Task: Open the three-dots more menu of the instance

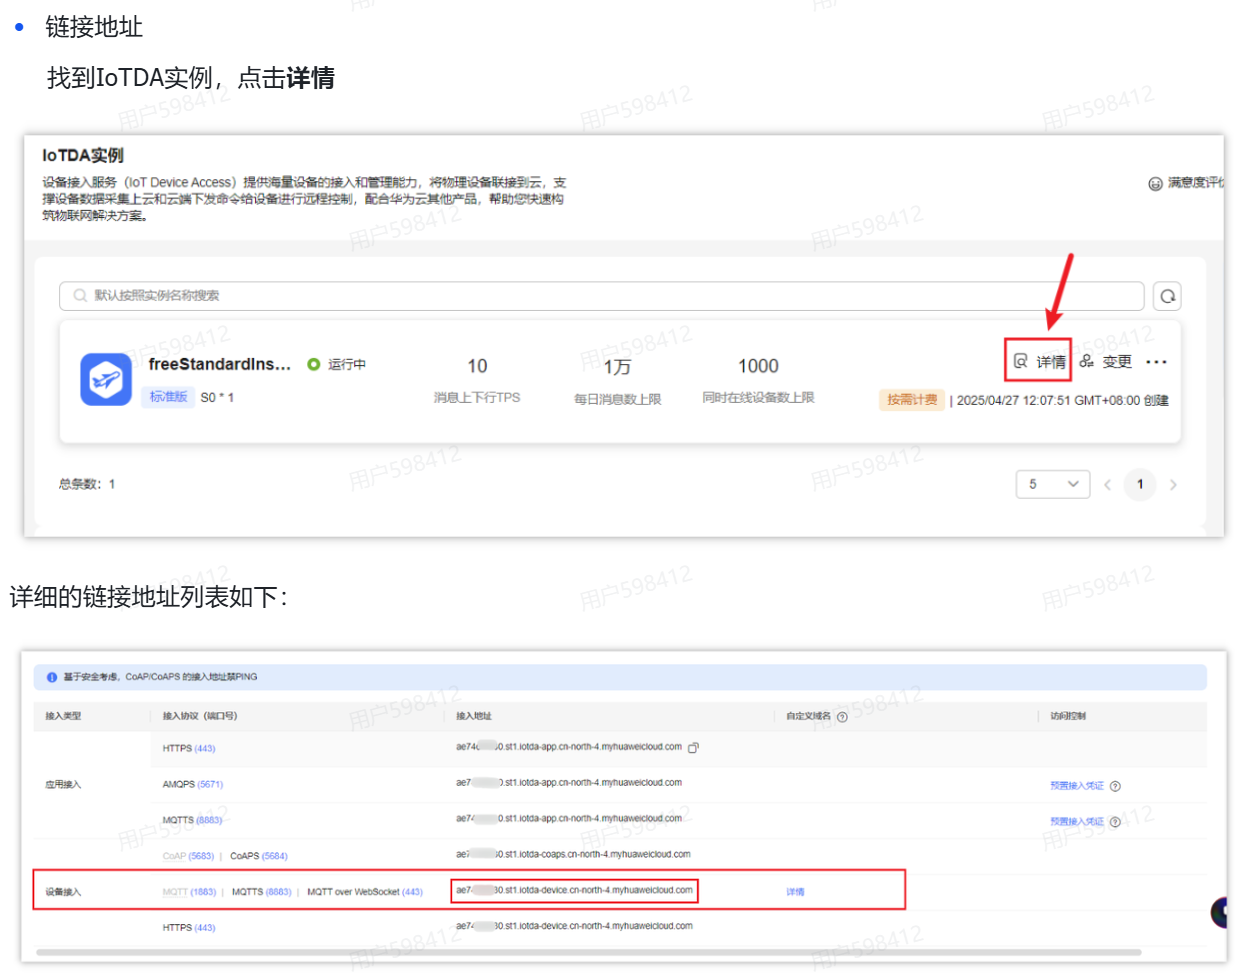Action: tap(1157, 362)
